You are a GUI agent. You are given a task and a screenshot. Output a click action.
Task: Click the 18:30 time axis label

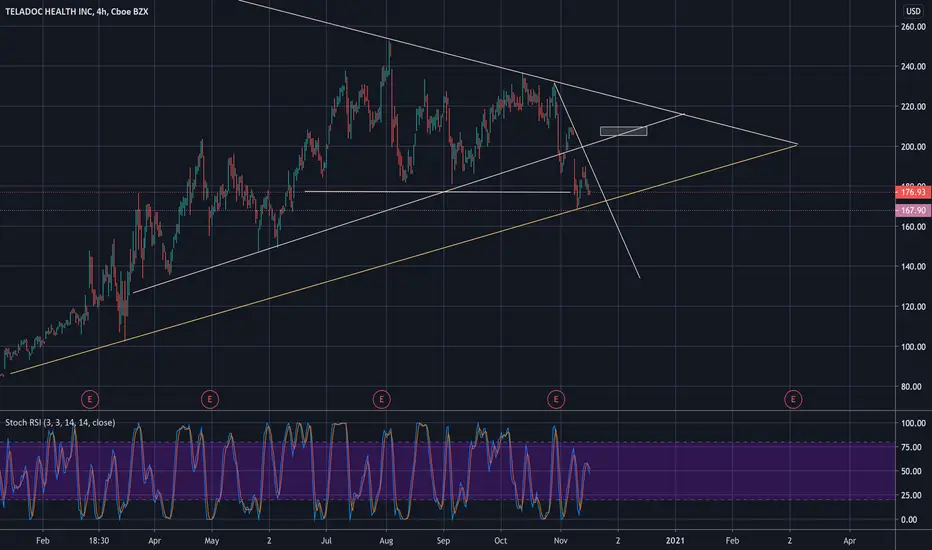(99, 540)
